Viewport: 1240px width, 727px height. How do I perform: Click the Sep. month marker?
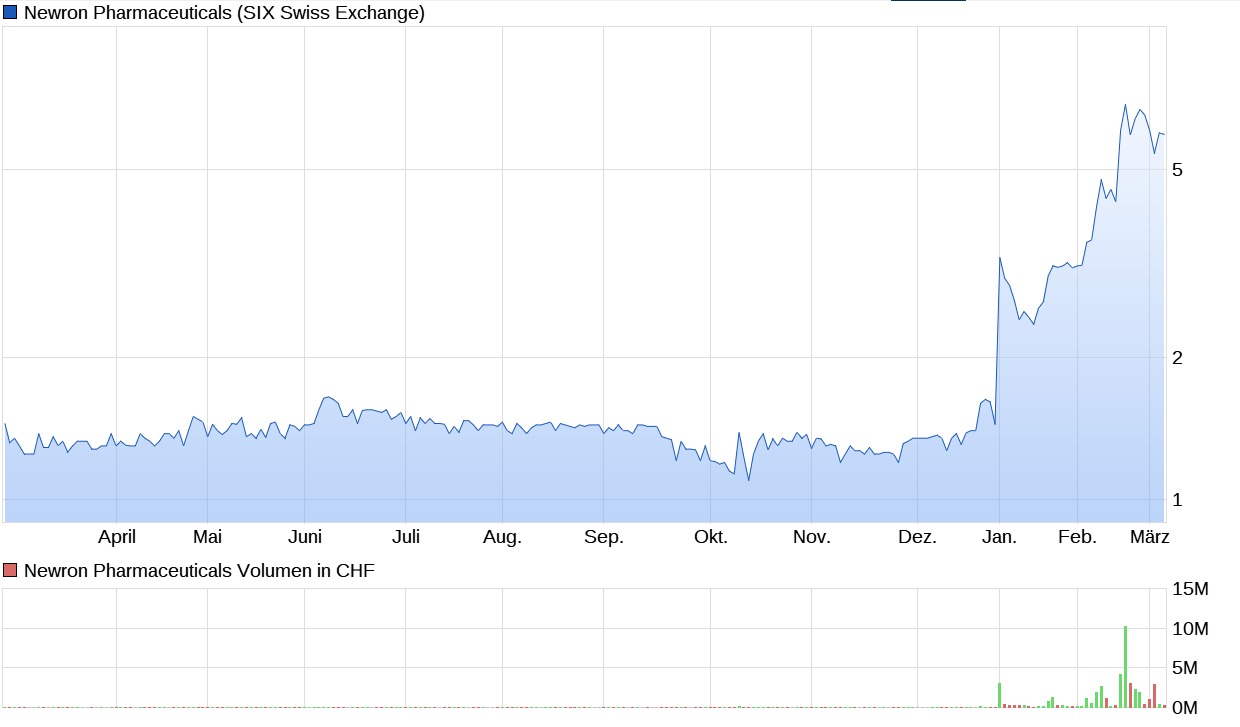coord(604,537)
